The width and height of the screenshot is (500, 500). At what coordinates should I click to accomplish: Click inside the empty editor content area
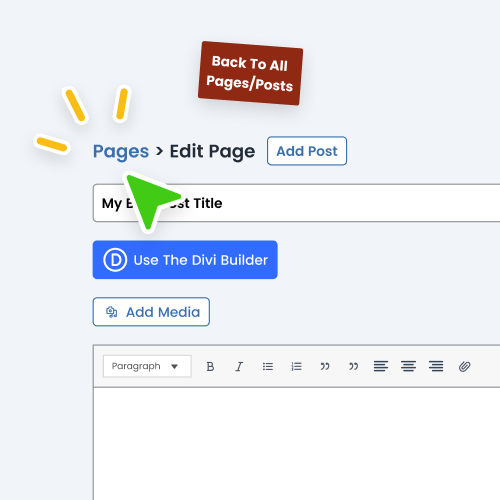(x=297, y=443)
